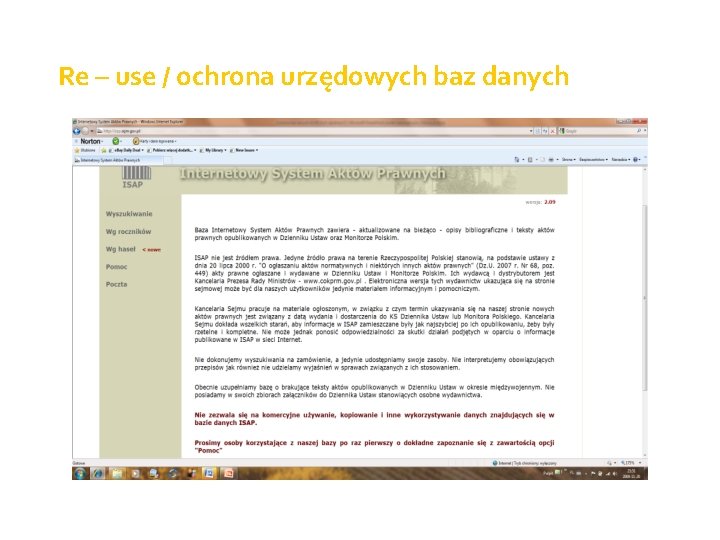Screen dimensions: 720x540
Task: Click the Home page toolbar icon
Action: coord(517,159)
